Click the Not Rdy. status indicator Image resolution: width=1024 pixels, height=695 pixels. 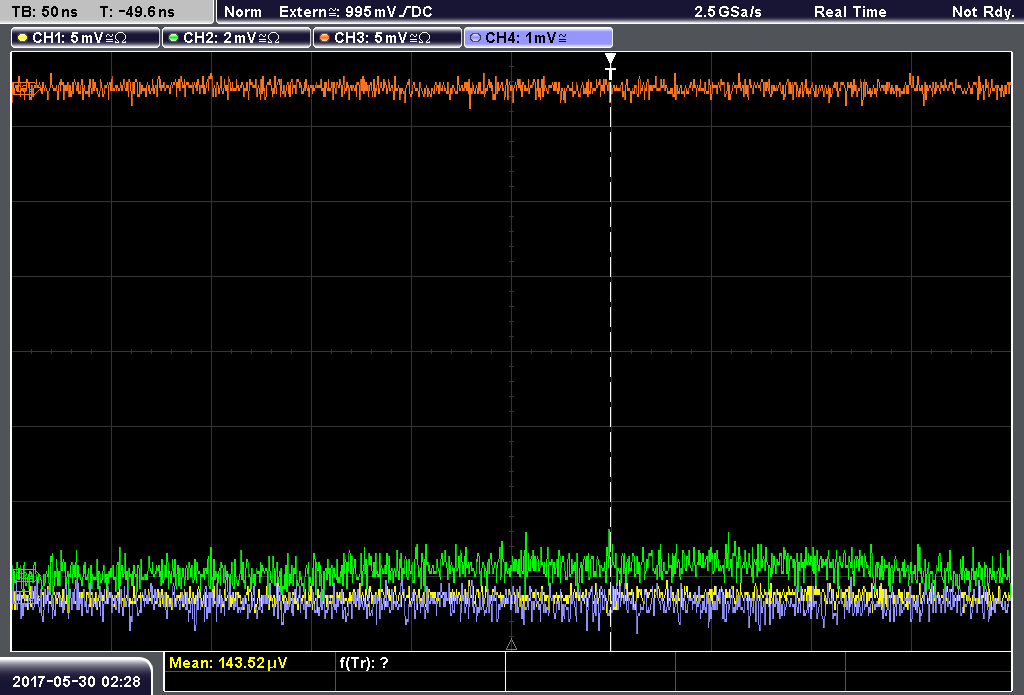[983, 12]
